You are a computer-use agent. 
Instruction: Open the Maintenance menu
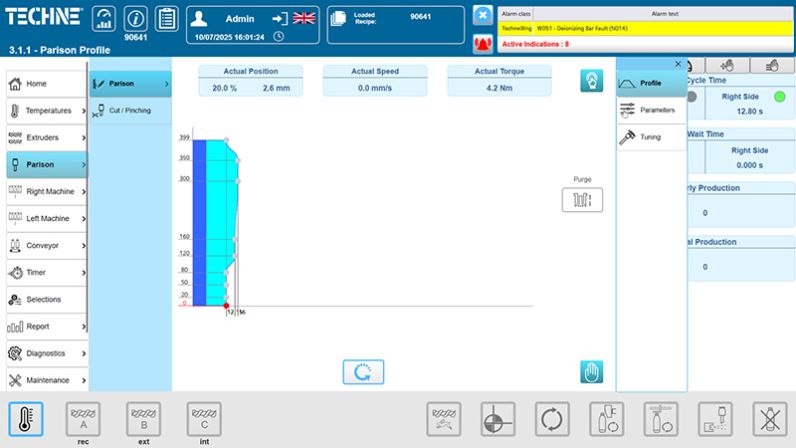(x=47, y=380)
